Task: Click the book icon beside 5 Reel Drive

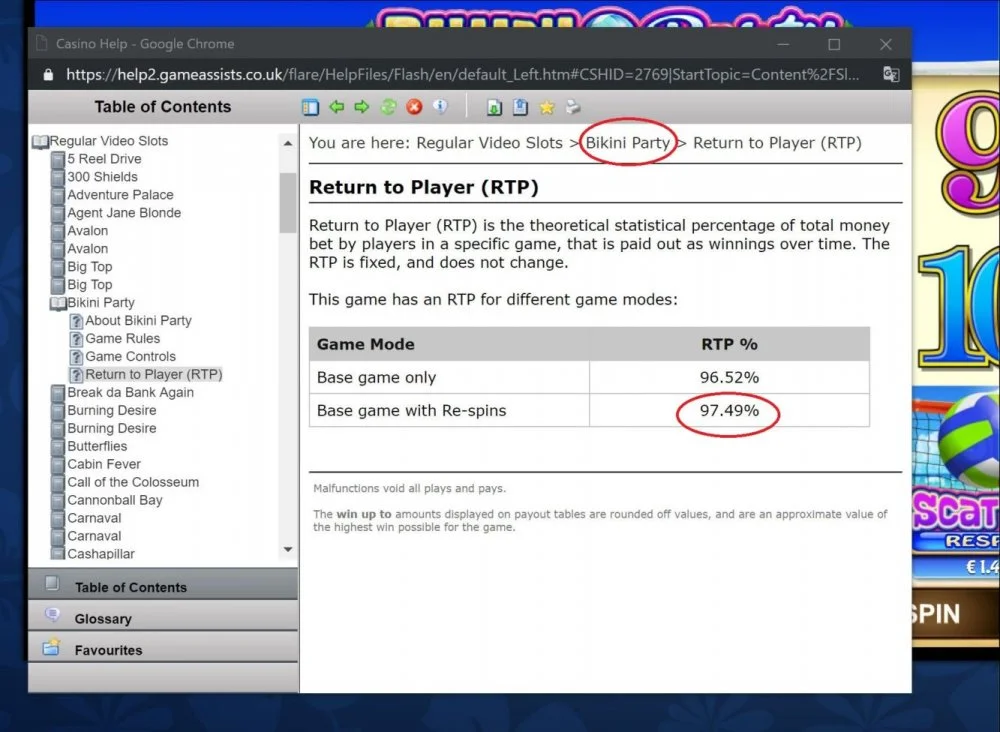Action: [x=58, y=159]
